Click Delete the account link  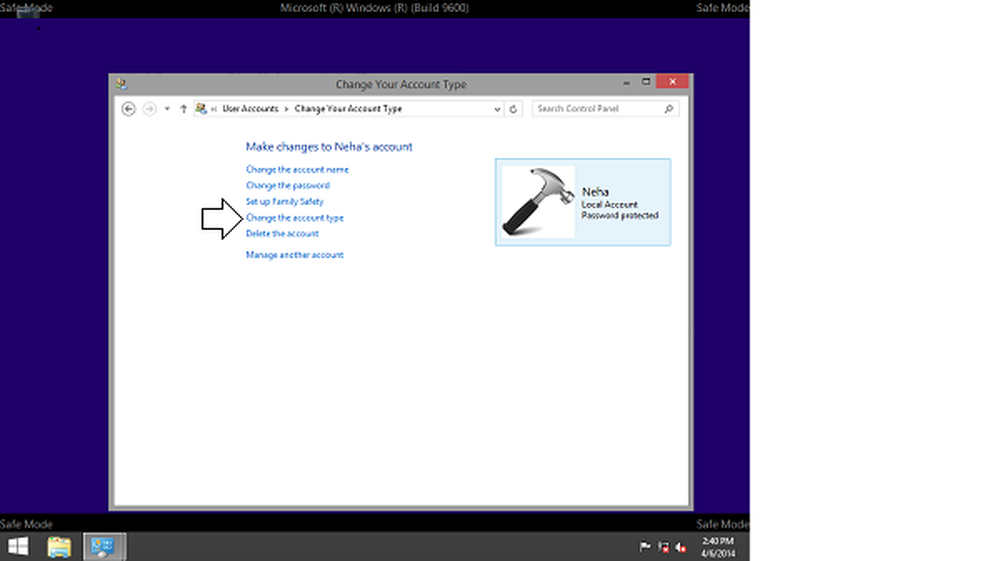282,234
